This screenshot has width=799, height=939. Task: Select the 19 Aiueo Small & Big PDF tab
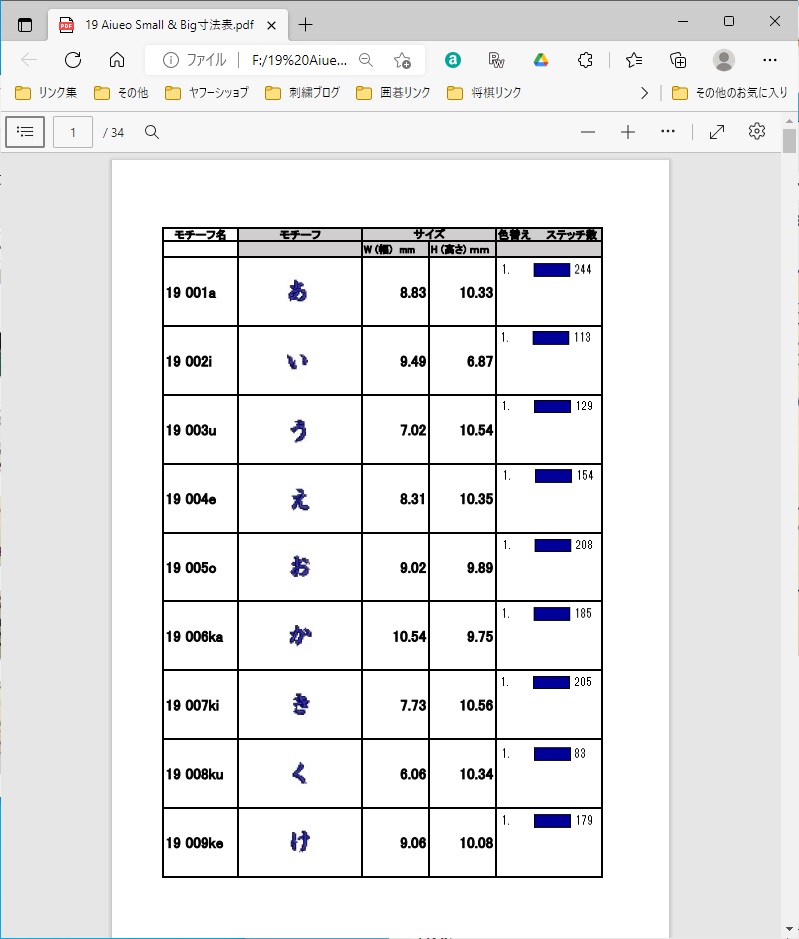click(x=168, y=25)
